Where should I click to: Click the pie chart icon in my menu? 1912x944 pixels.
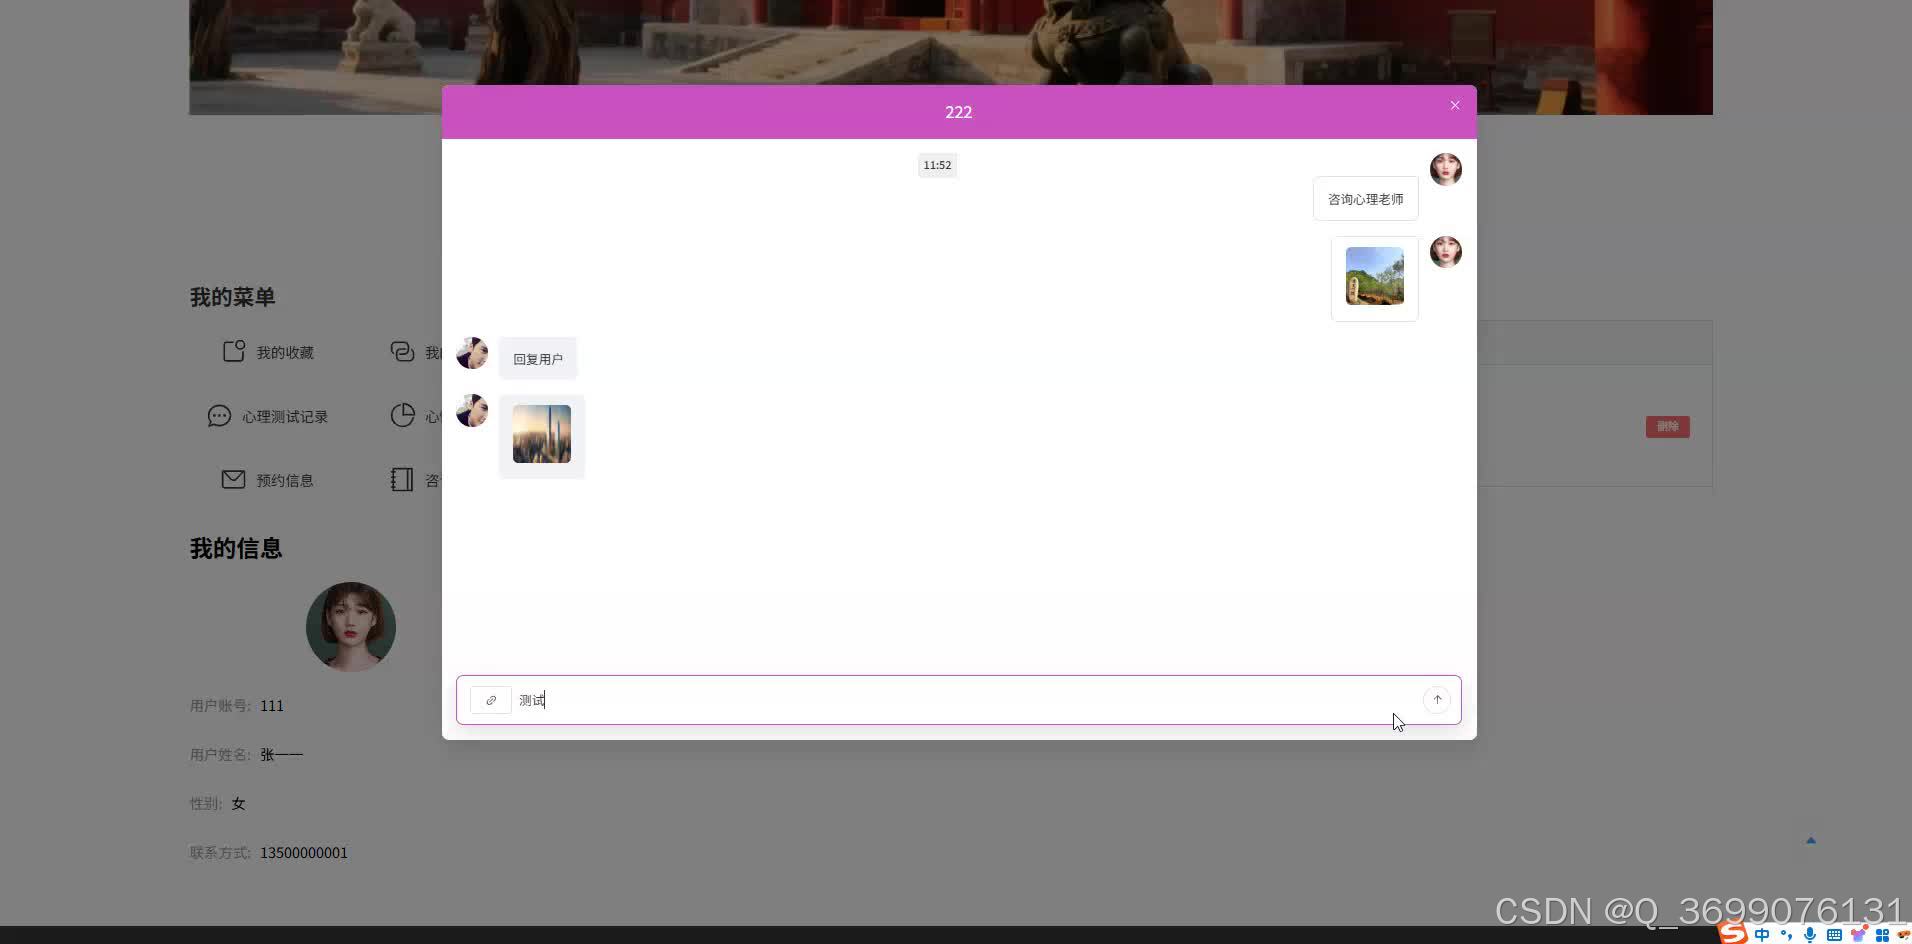pyautogui.click(x=402, y=416)
